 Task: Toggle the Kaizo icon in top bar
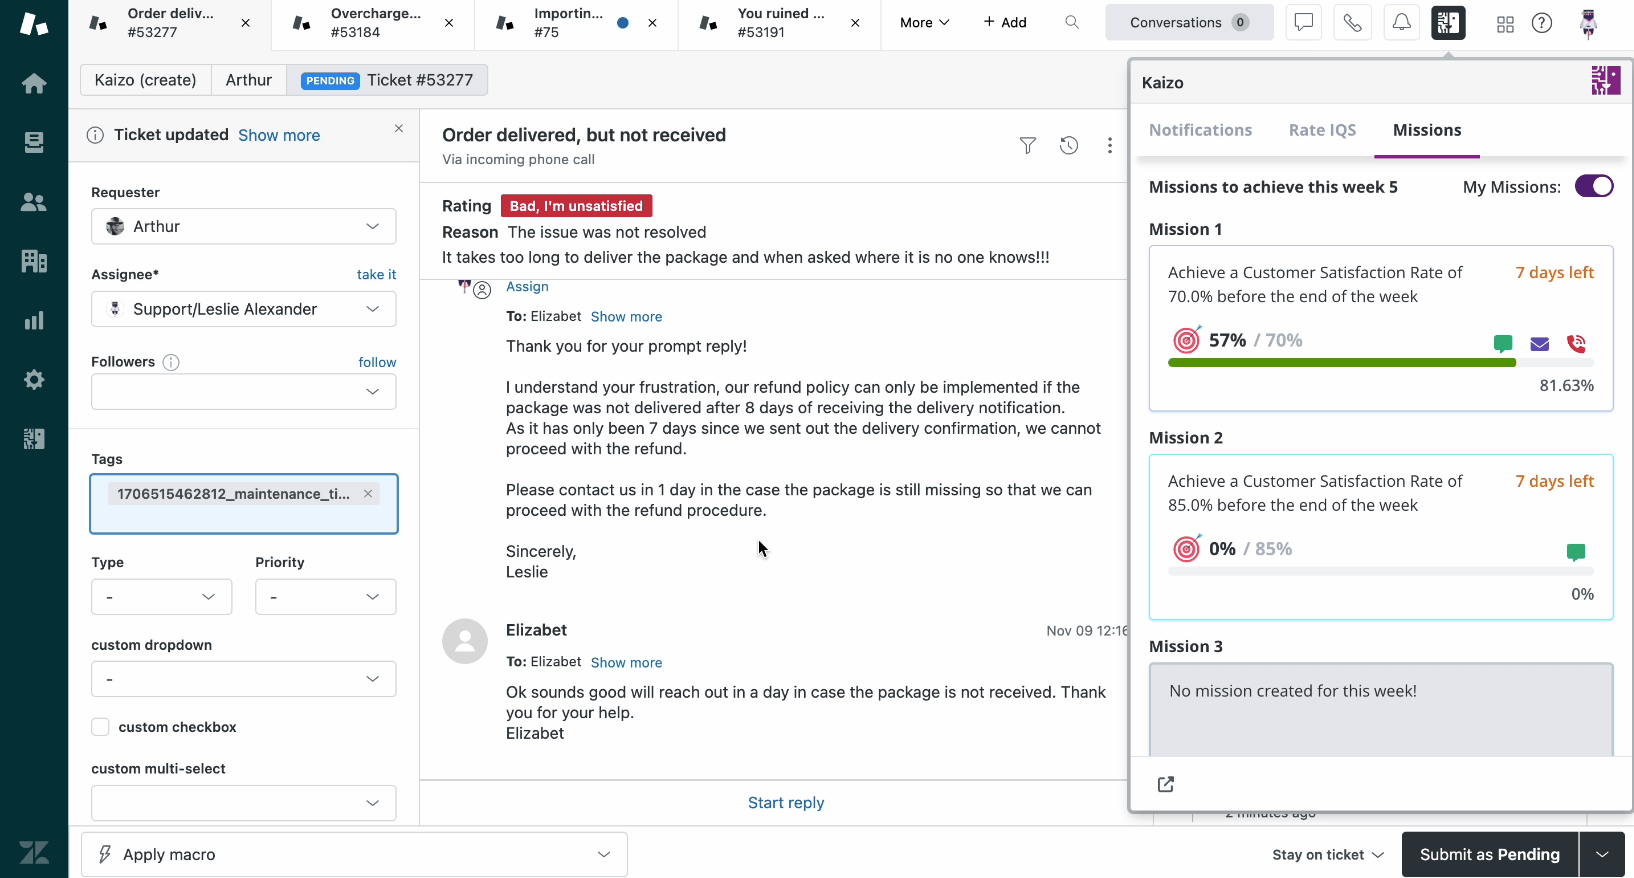pyautogui.click(x=1449, y=22)
